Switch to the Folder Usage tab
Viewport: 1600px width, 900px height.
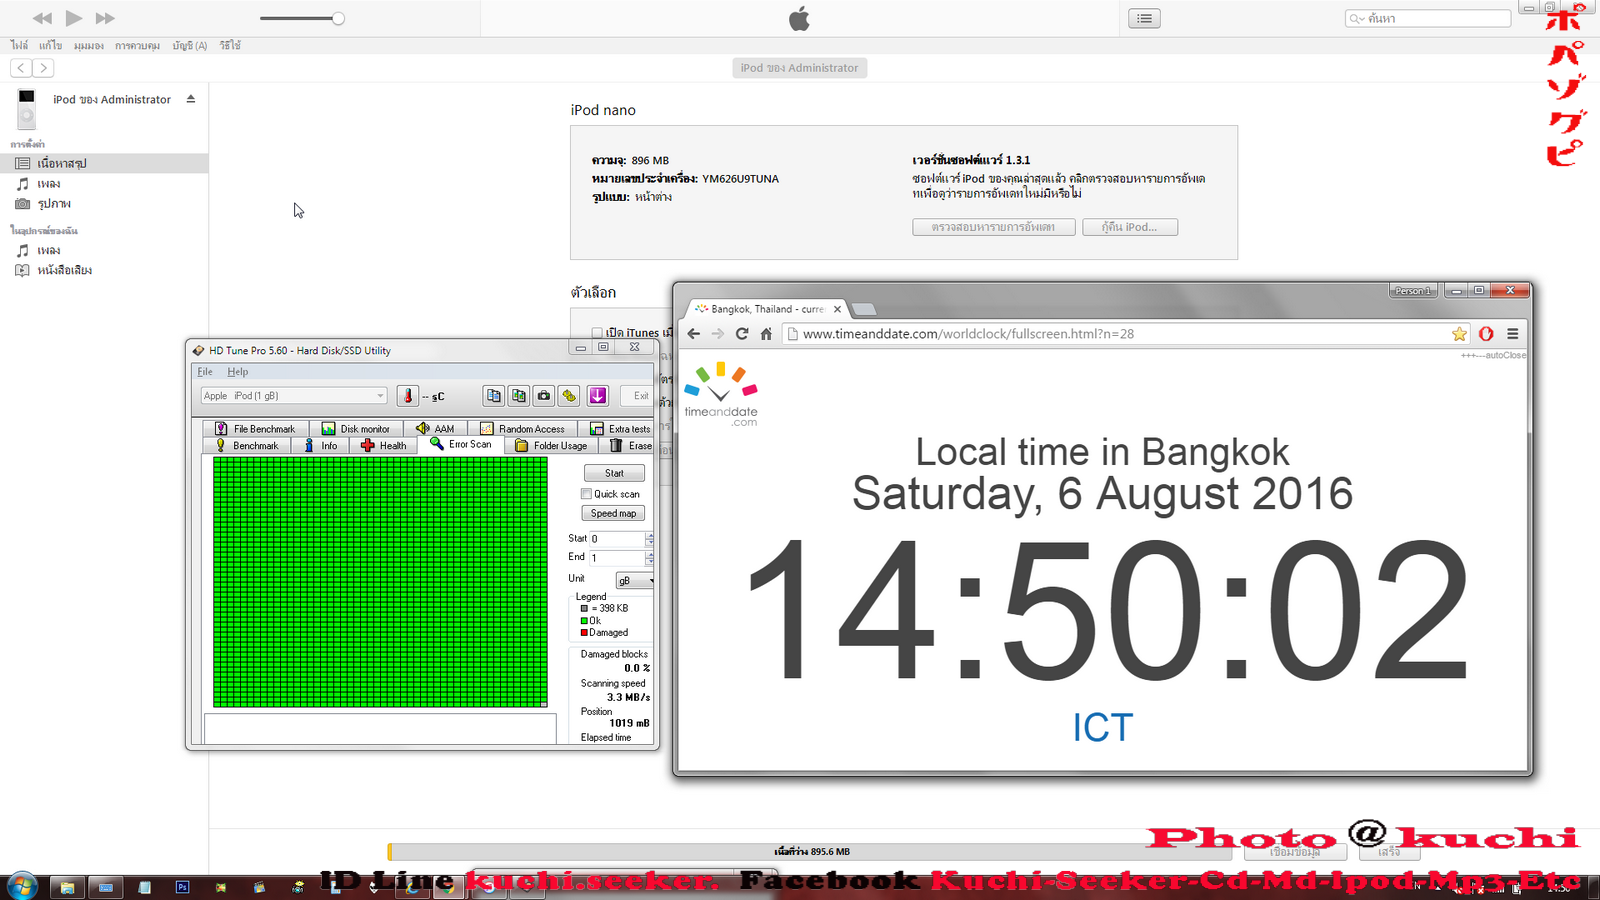[x=551, y=446]
